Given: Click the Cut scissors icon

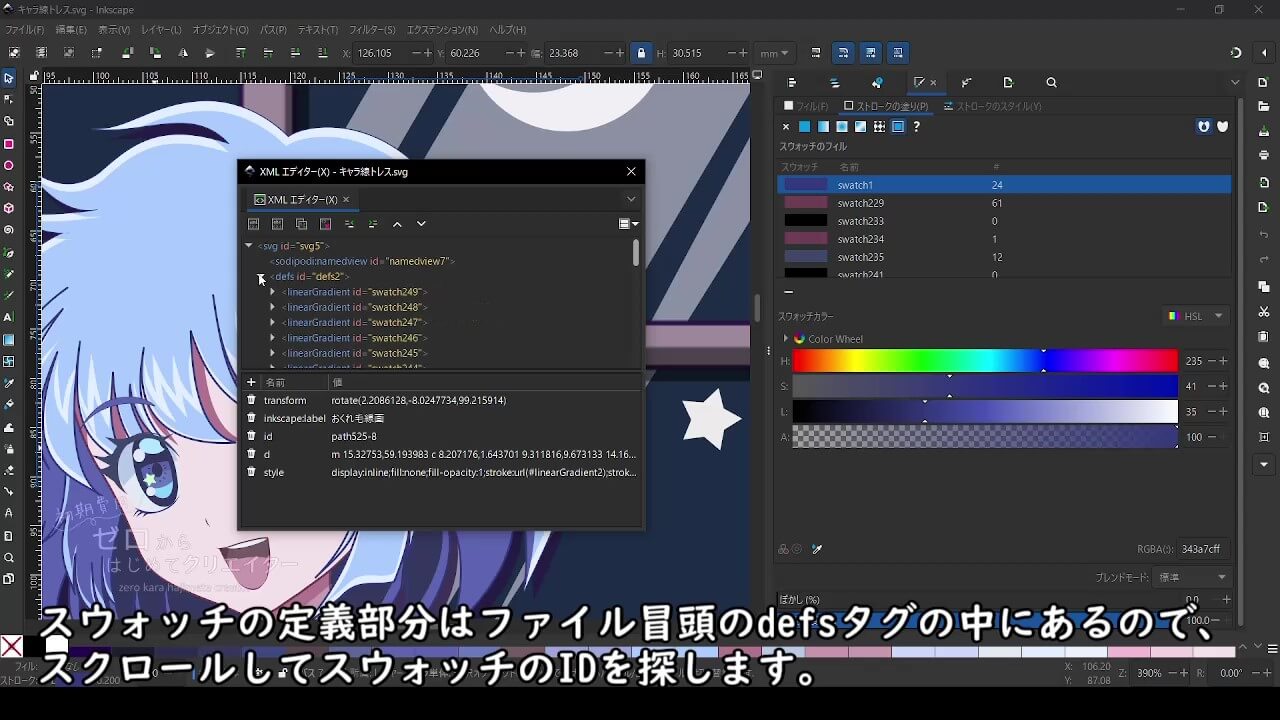Looking at the screenshot, I should [x=1265, y=312].
